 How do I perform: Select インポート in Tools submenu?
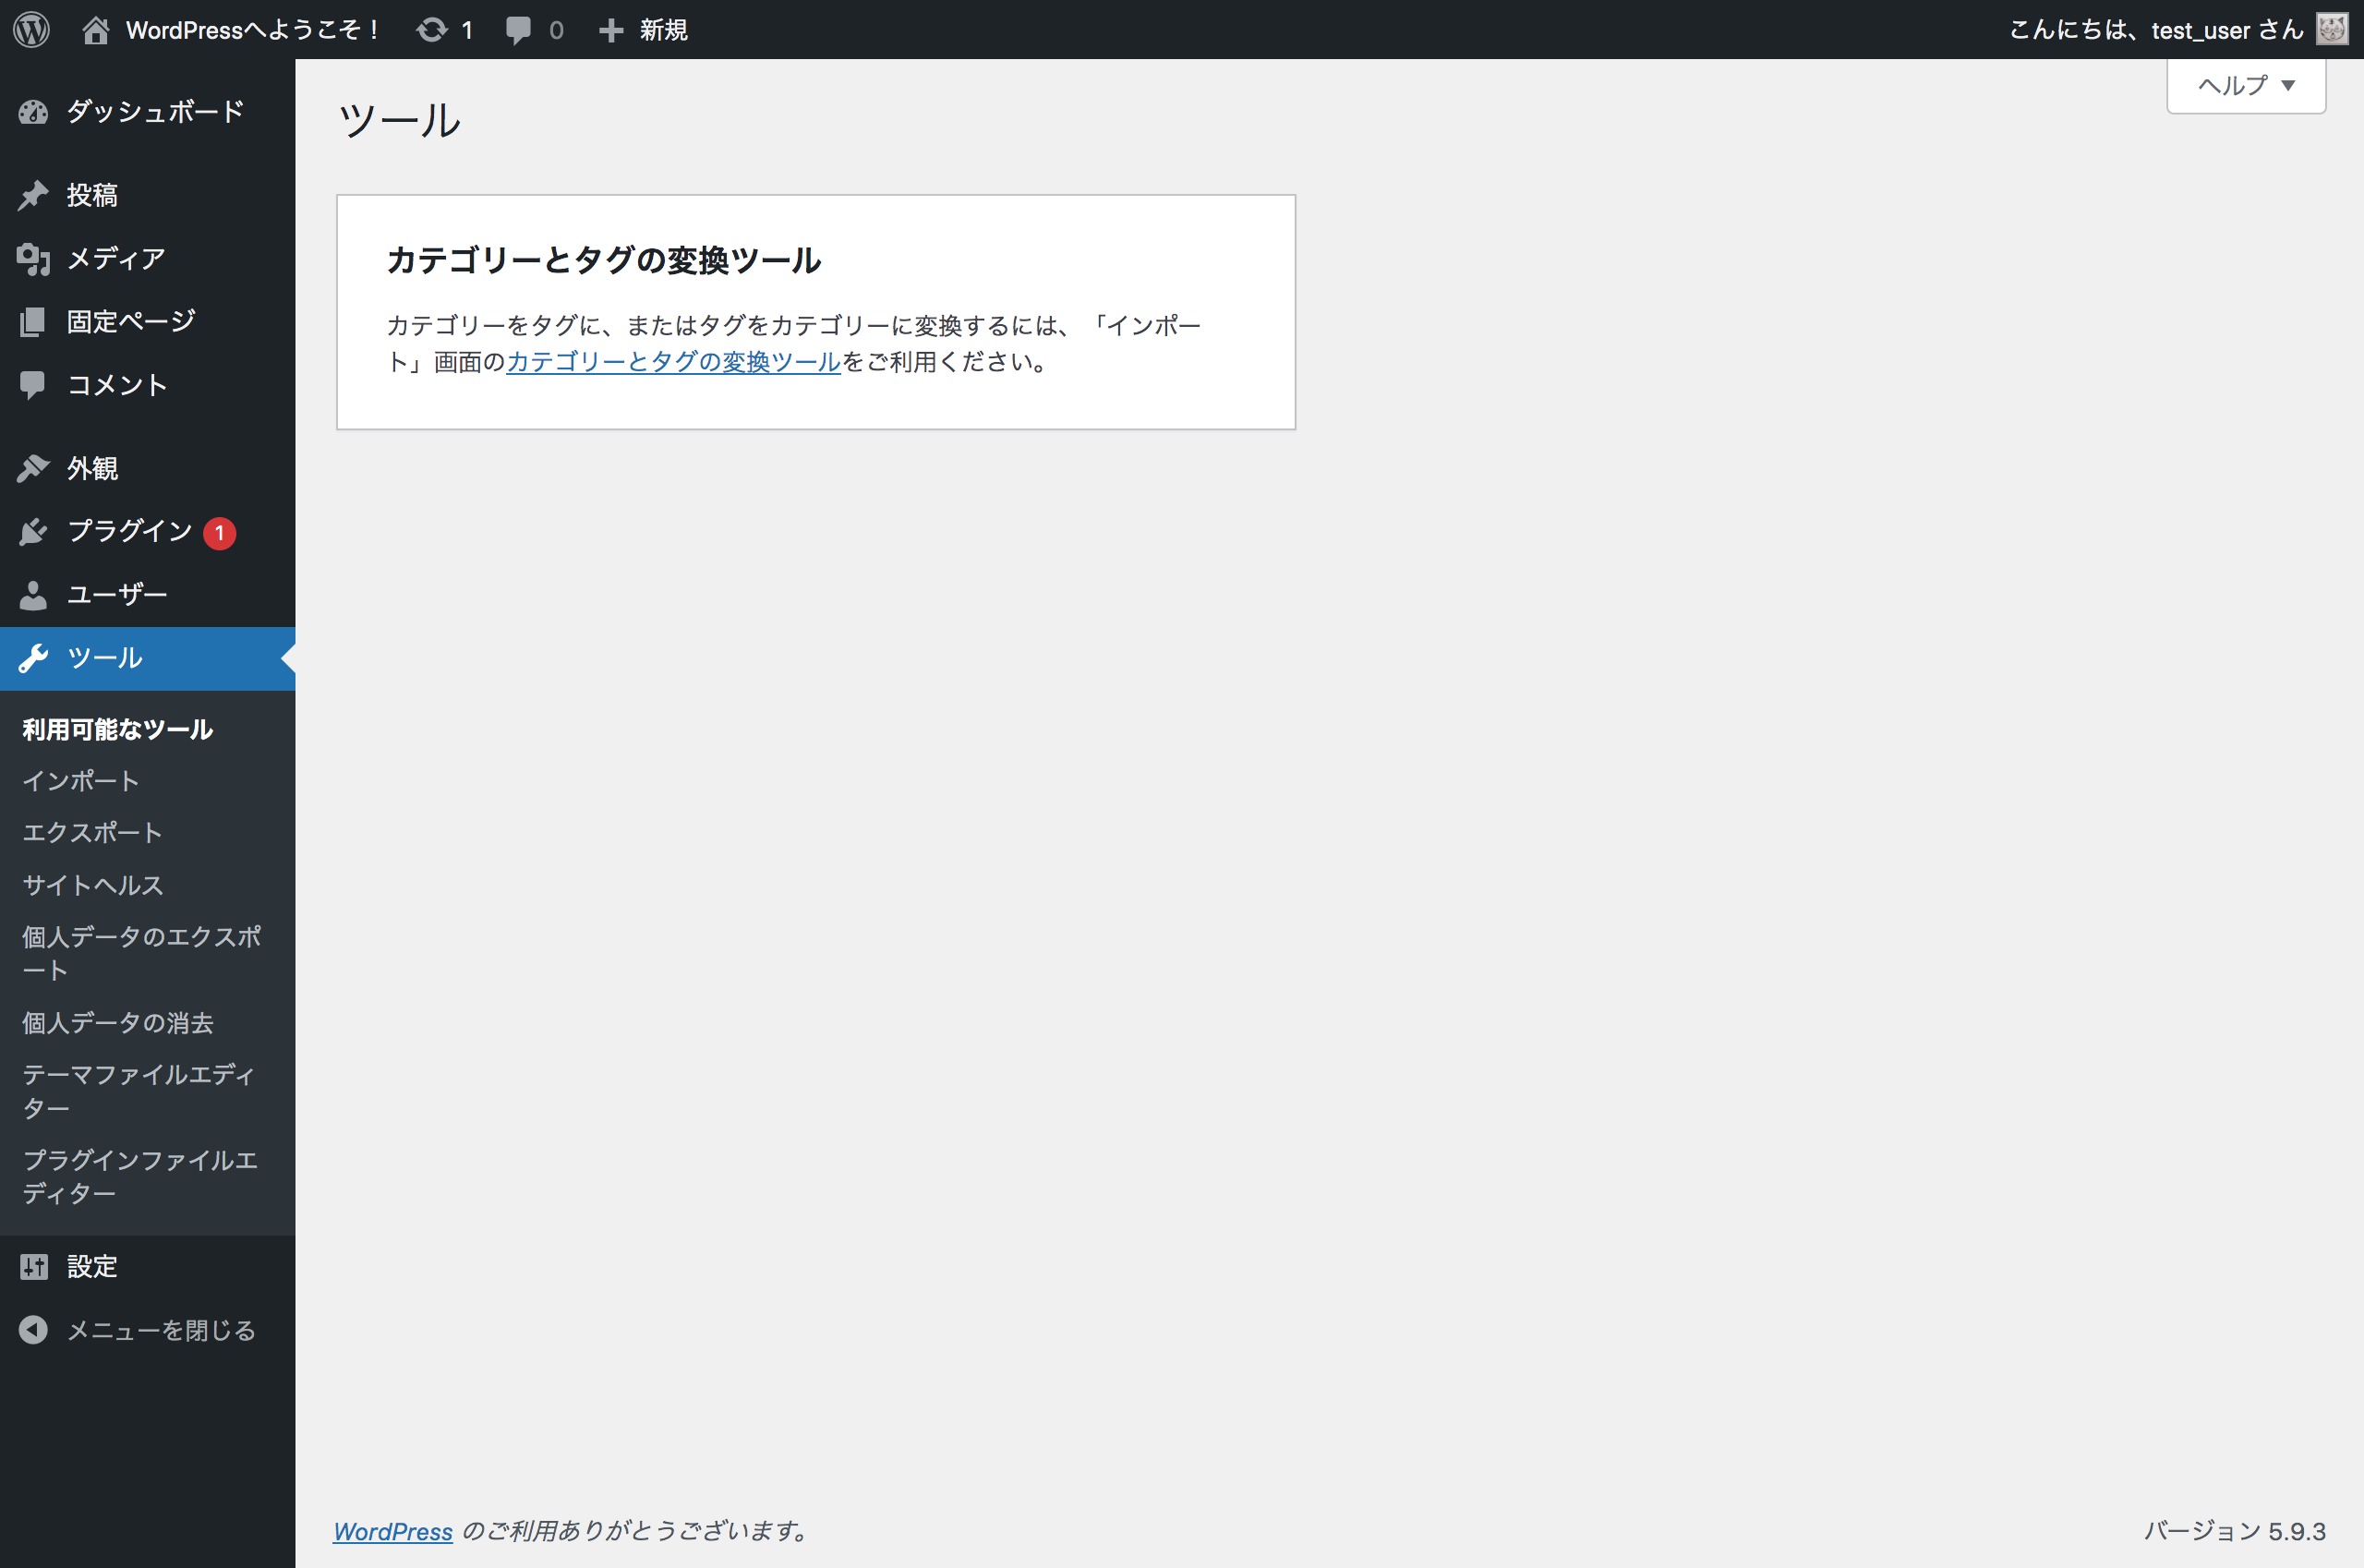(81, 781)
